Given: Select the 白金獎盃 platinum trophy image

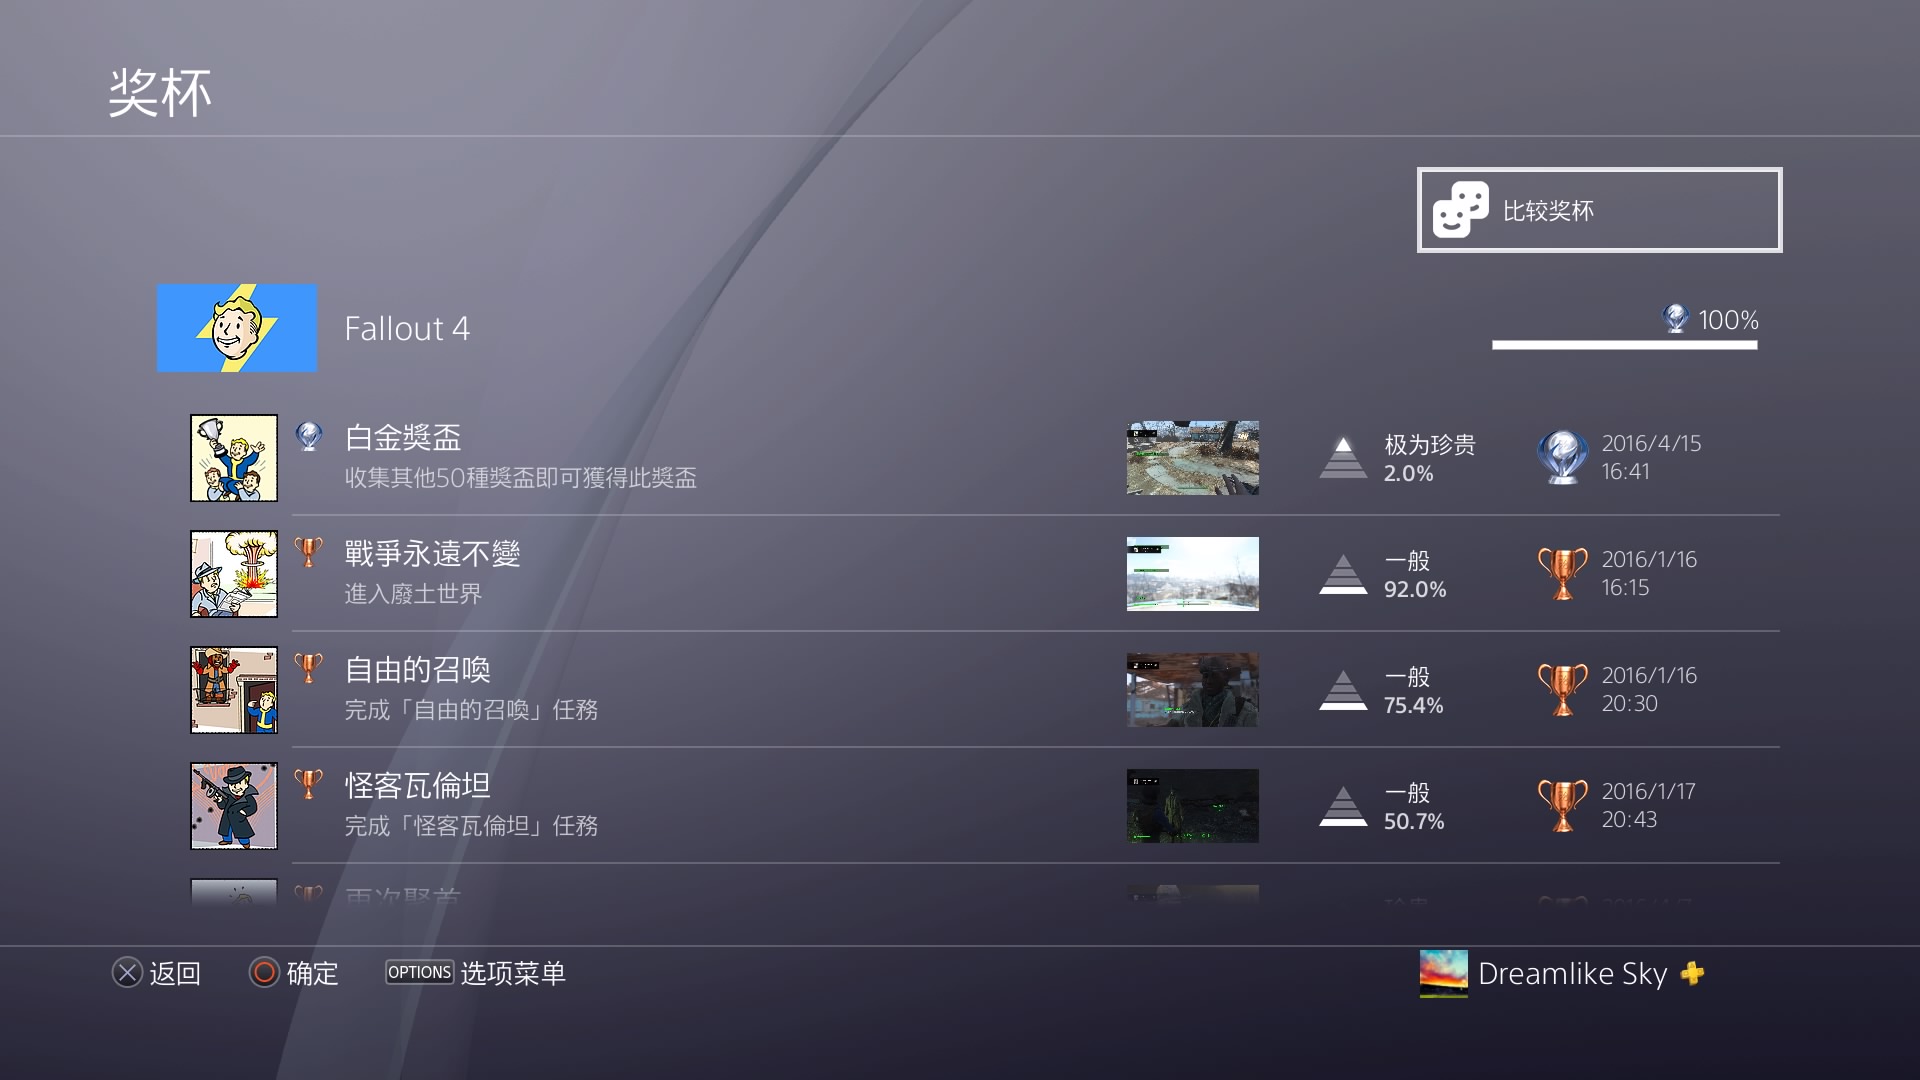Looking at the screenshot, I should (x=234, y=458).
